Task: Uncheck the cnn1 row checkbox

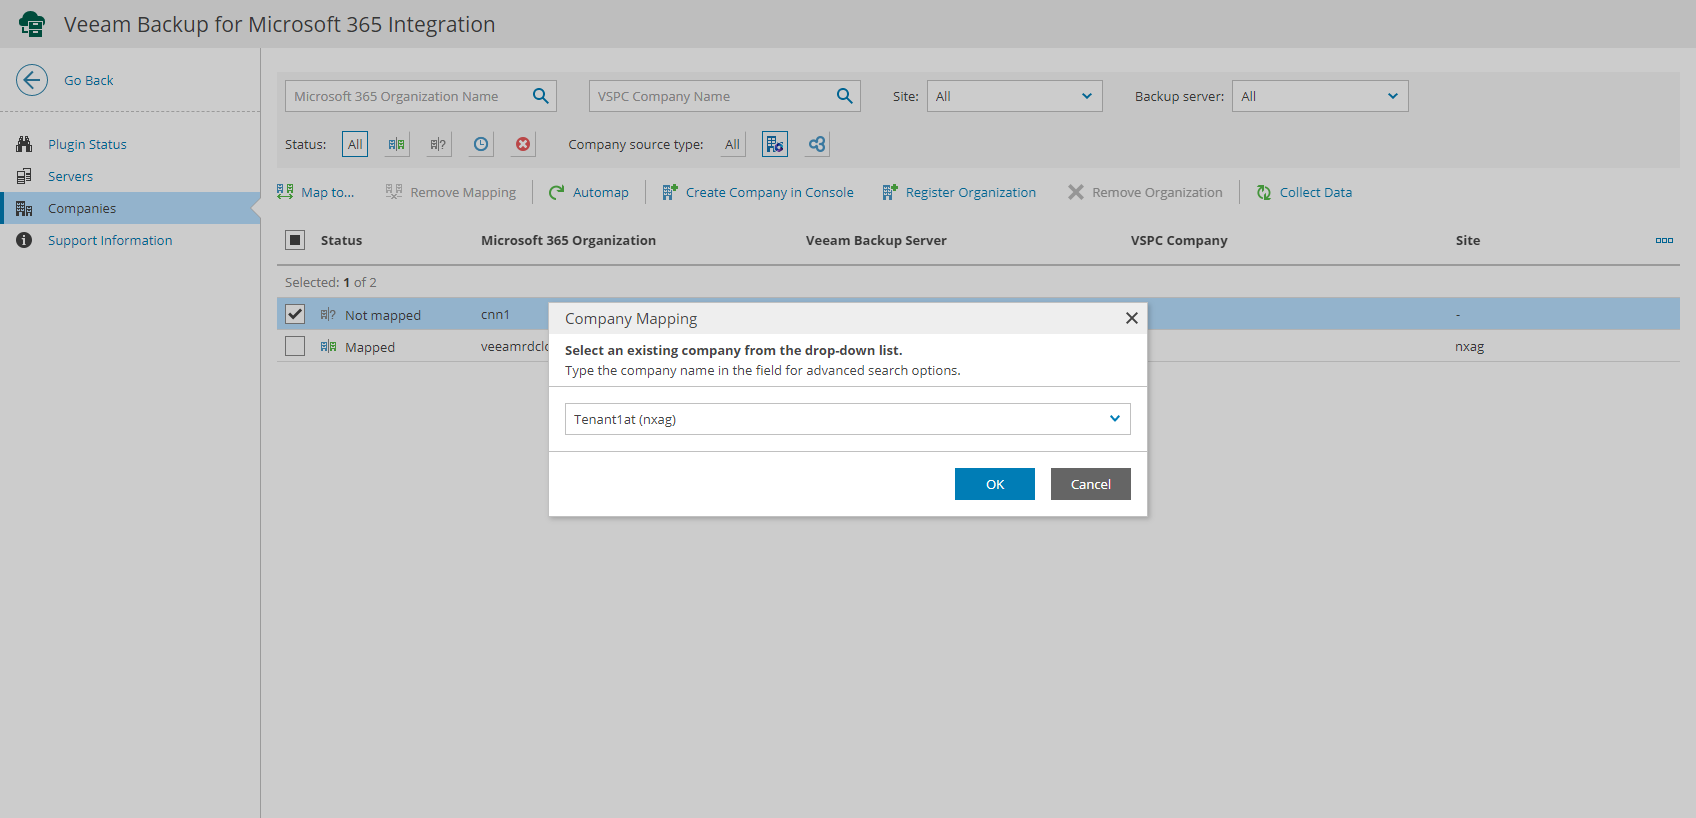Action: coord(295,314)
